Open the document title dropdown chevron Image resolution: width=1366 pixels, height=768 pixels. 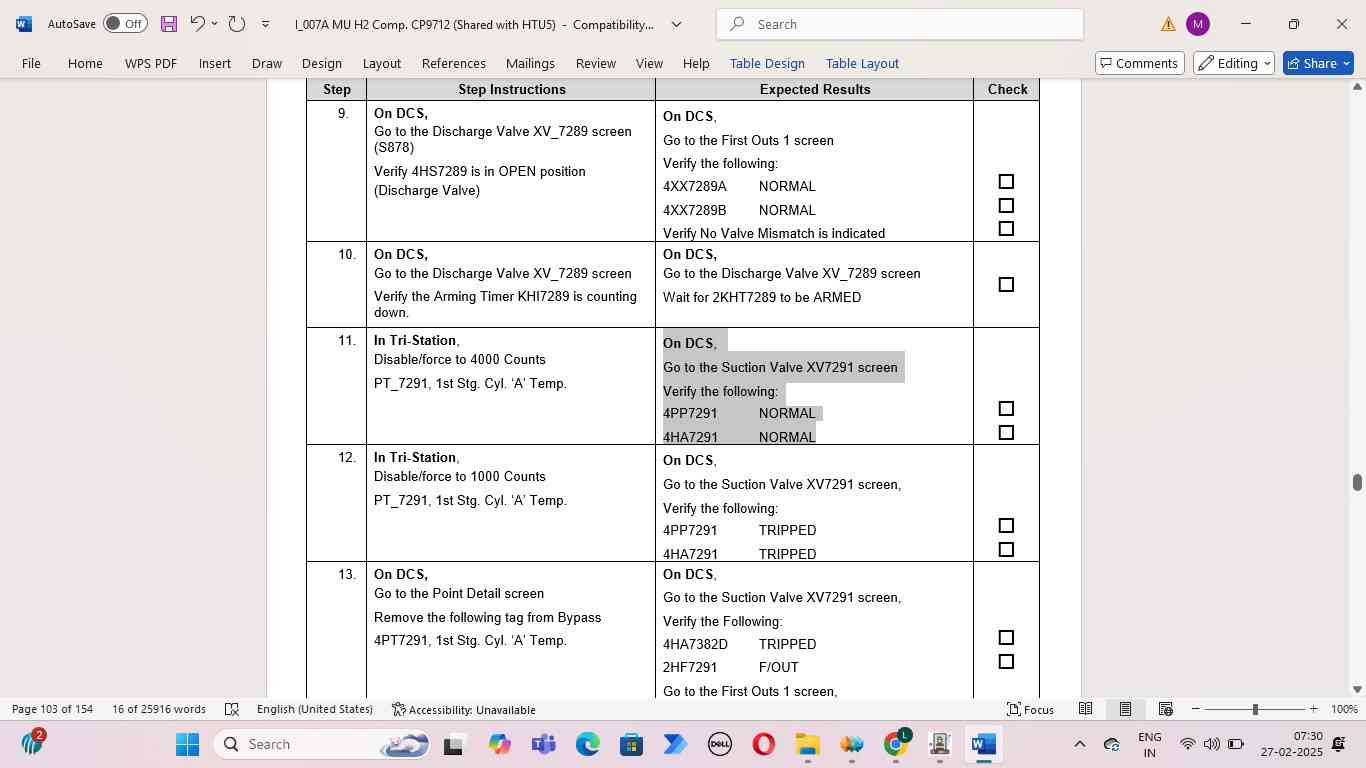676,24
